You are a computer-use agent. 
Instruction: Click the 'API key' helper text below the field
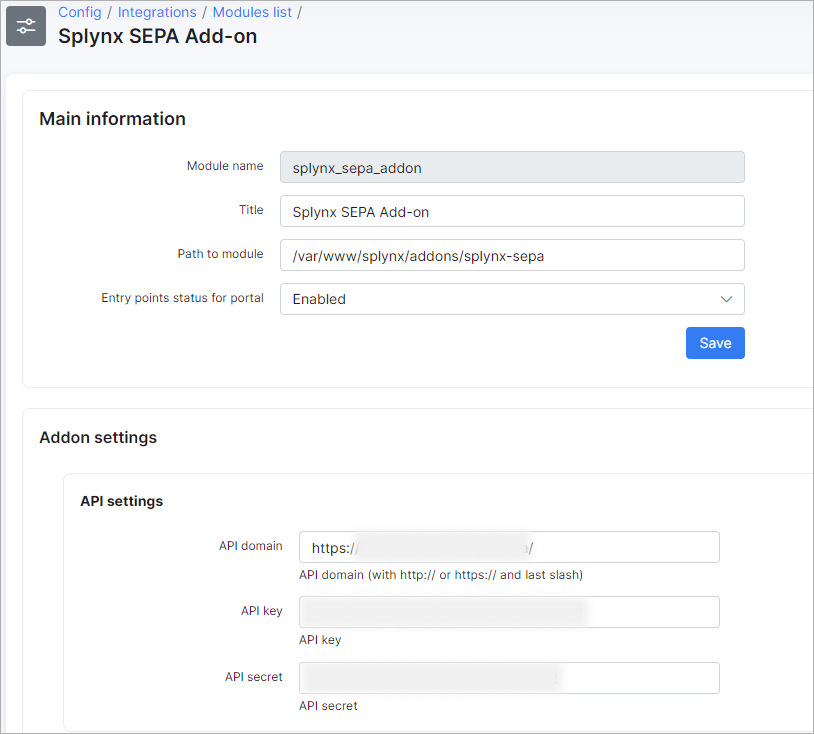(320, 640)
